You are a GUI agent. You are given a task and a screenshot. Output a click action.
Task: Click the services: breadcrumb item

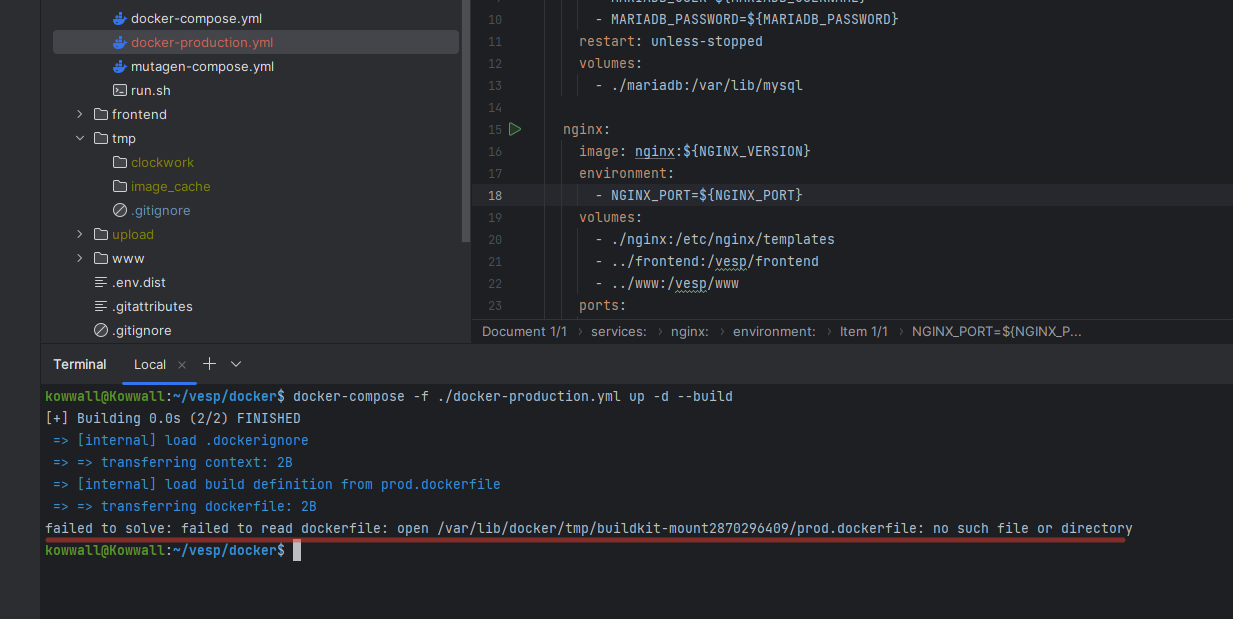(x=618, y=331)
